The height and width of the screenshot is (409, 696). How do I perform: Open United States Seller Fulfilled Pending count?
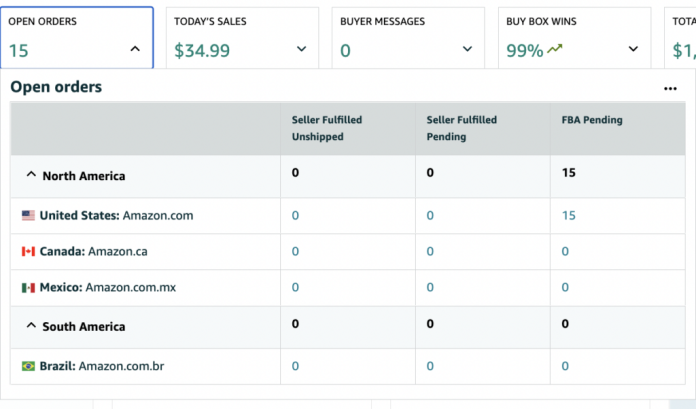[x=430, y=215]
